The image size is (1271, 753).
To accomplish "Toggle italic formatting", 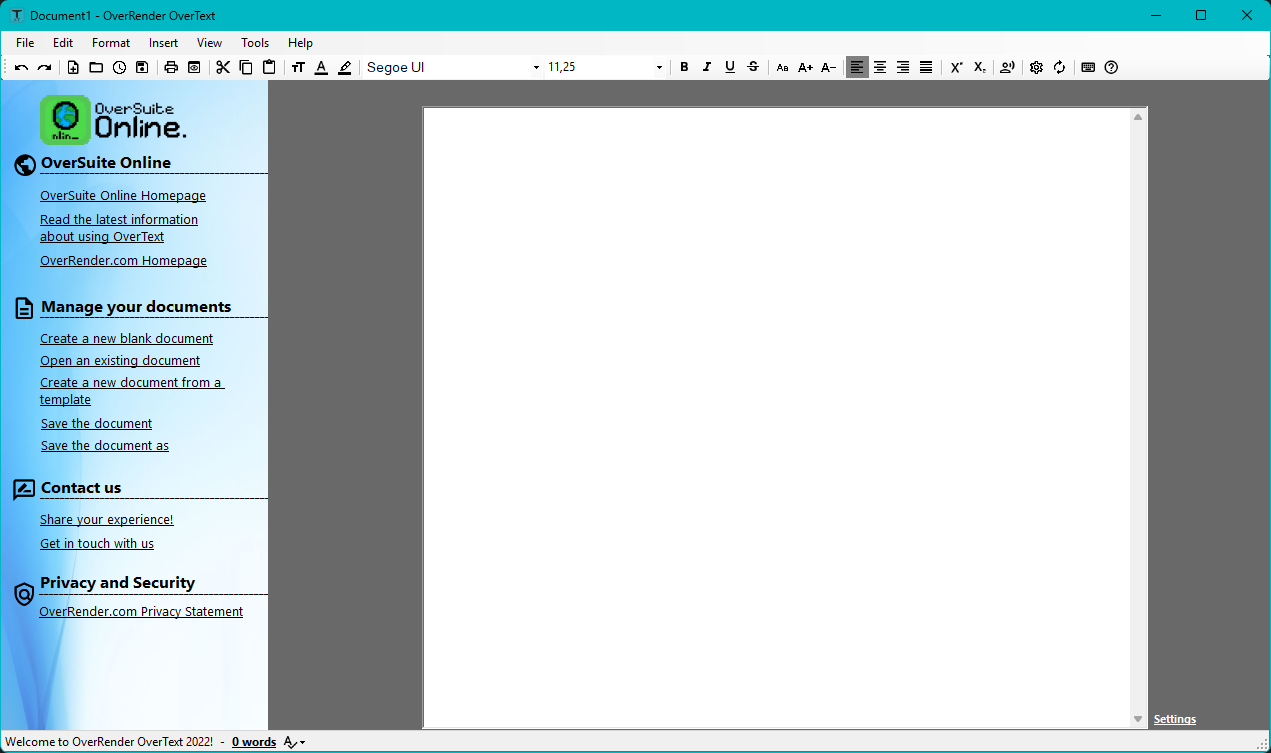I will pyautogui.click(x=707, y=67).
